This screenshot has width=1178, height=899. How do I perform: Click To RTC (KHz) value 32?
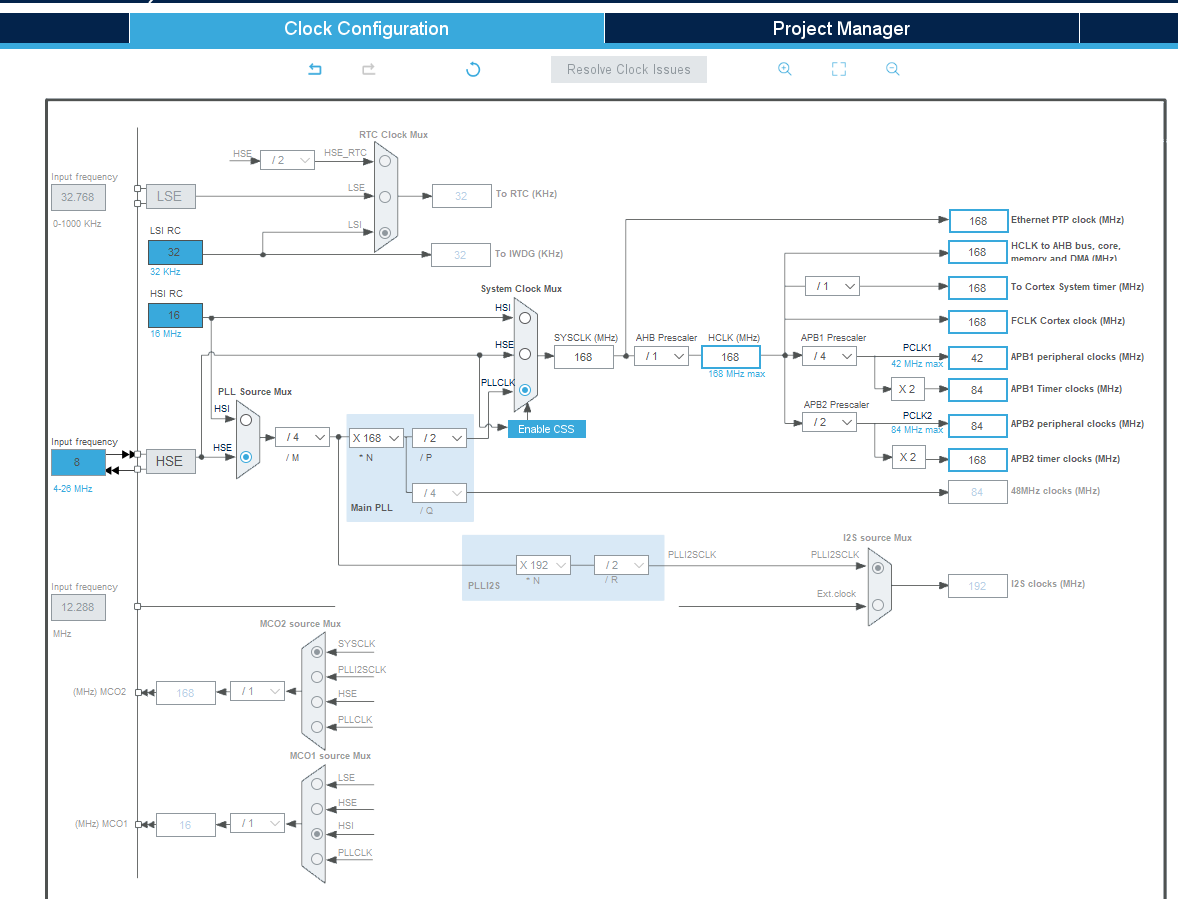(x=461, y=196)
